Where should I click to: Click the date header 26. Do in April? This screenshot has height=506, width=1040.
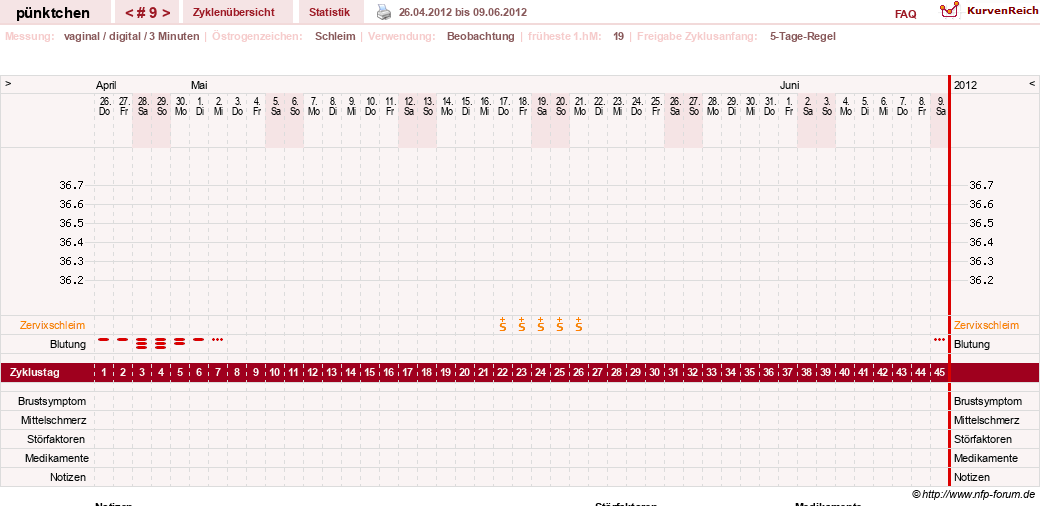click(104, 106)
